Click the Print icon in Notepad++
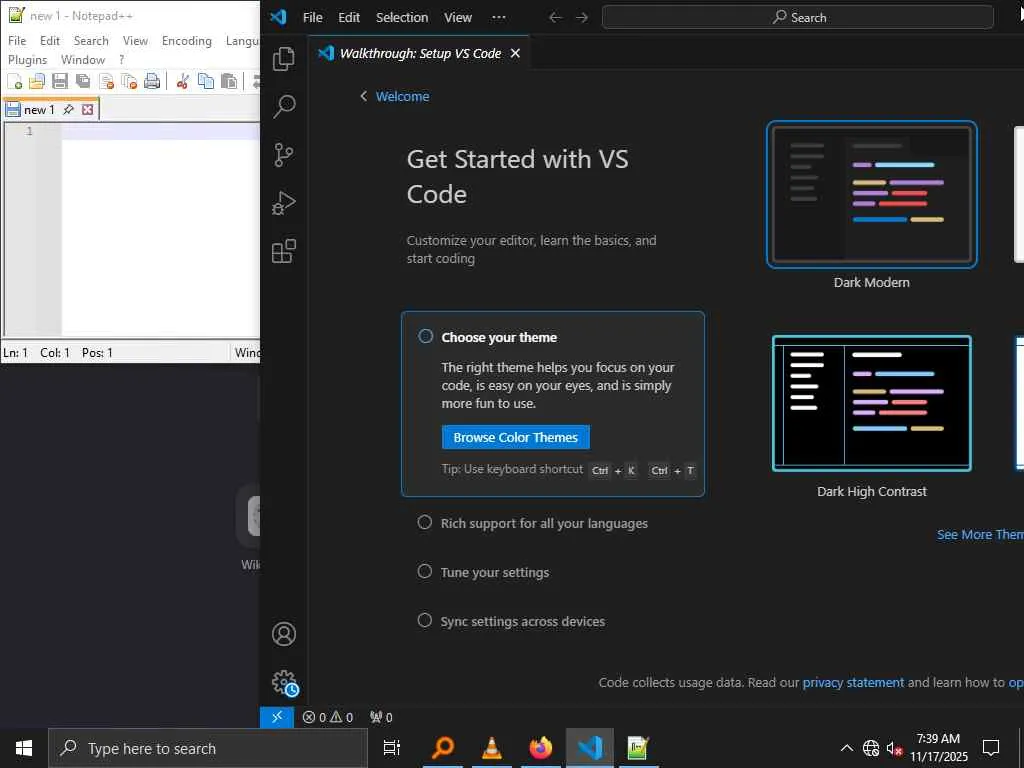The width and height of the screenshot is (1024, 768). click(x=152, y=81)
